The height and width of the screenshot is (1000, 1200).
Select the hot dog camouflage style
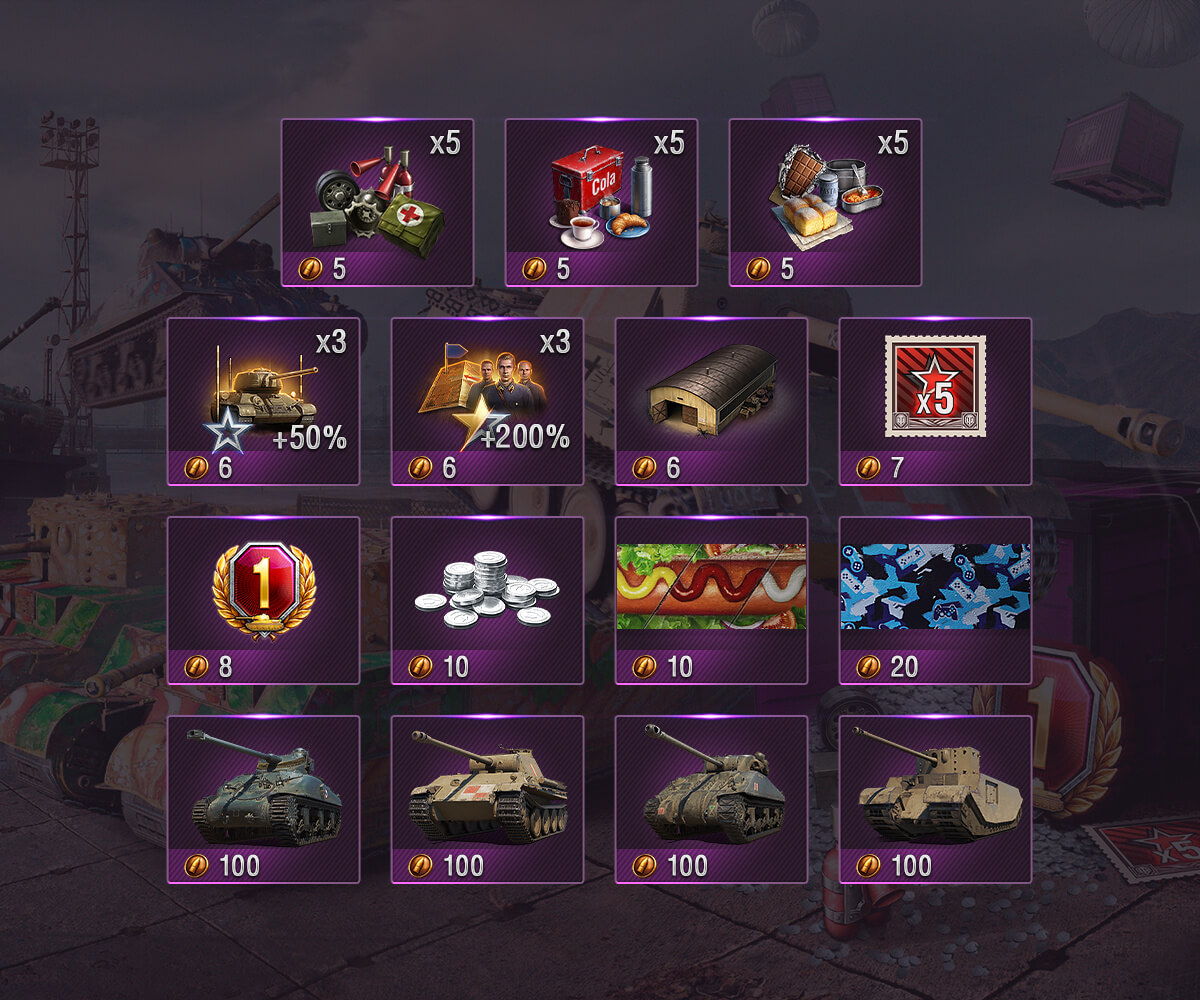tap(711, 600)
